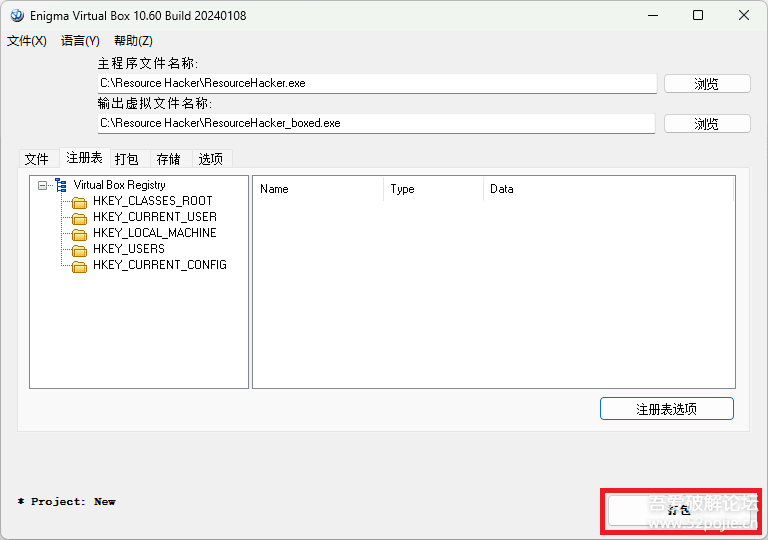Click 浏览 button for main program file
The width and height of the screenshot is (768, 540).
(x=707, y=84)
